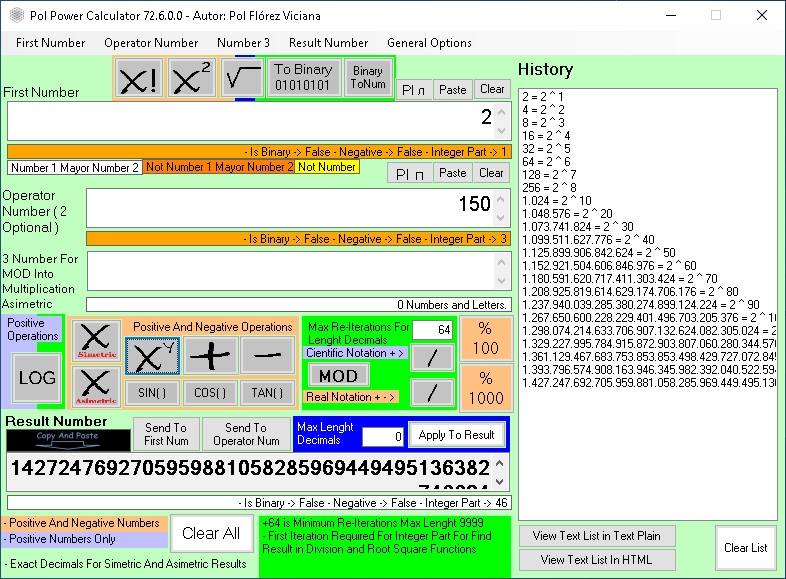
Task: Click the Simetric multiplication X button
Action: [x=96, y=341]
